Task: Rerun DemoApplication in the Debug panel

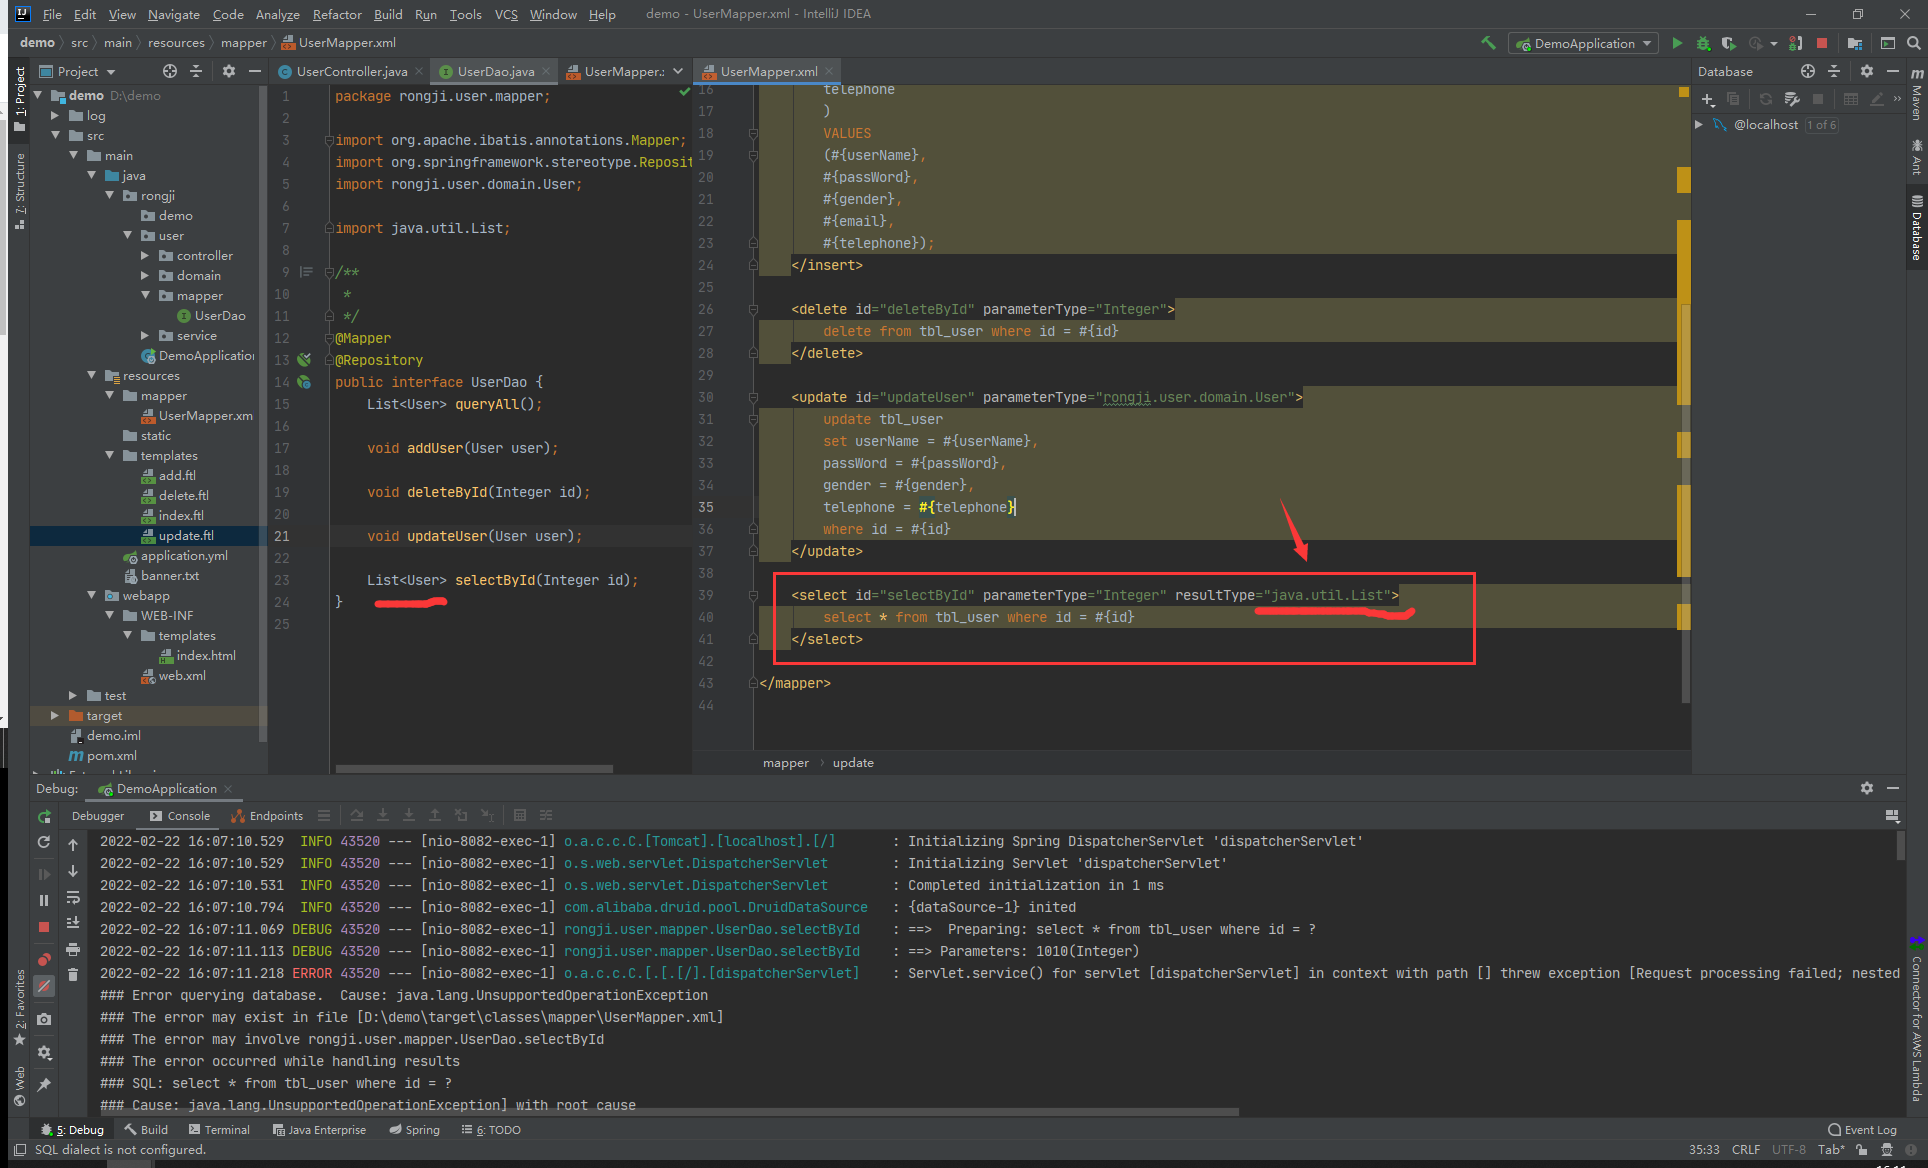Action: [44, 816]
